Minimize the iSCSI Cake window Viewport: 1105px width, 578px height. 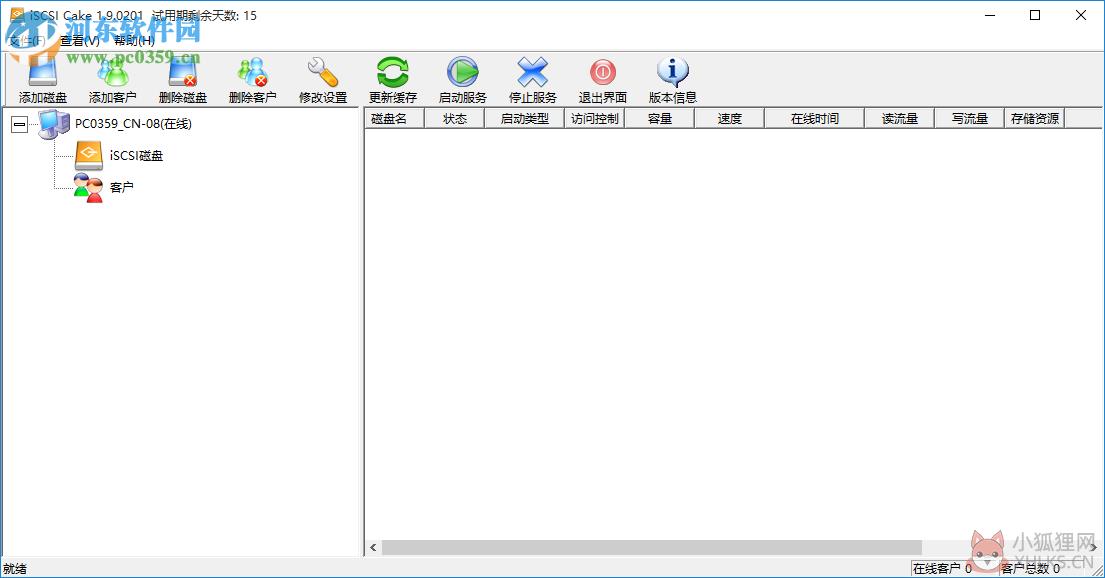(990, 16)
